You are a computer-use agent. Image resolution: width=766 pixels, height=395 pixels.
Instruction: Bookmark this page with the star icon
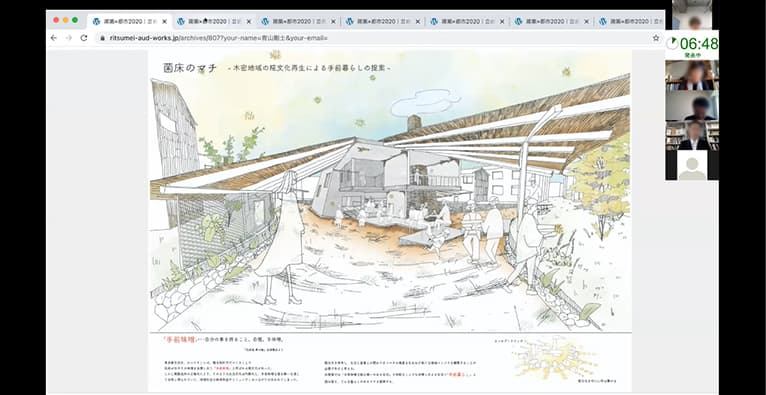(x=656, y=38)
